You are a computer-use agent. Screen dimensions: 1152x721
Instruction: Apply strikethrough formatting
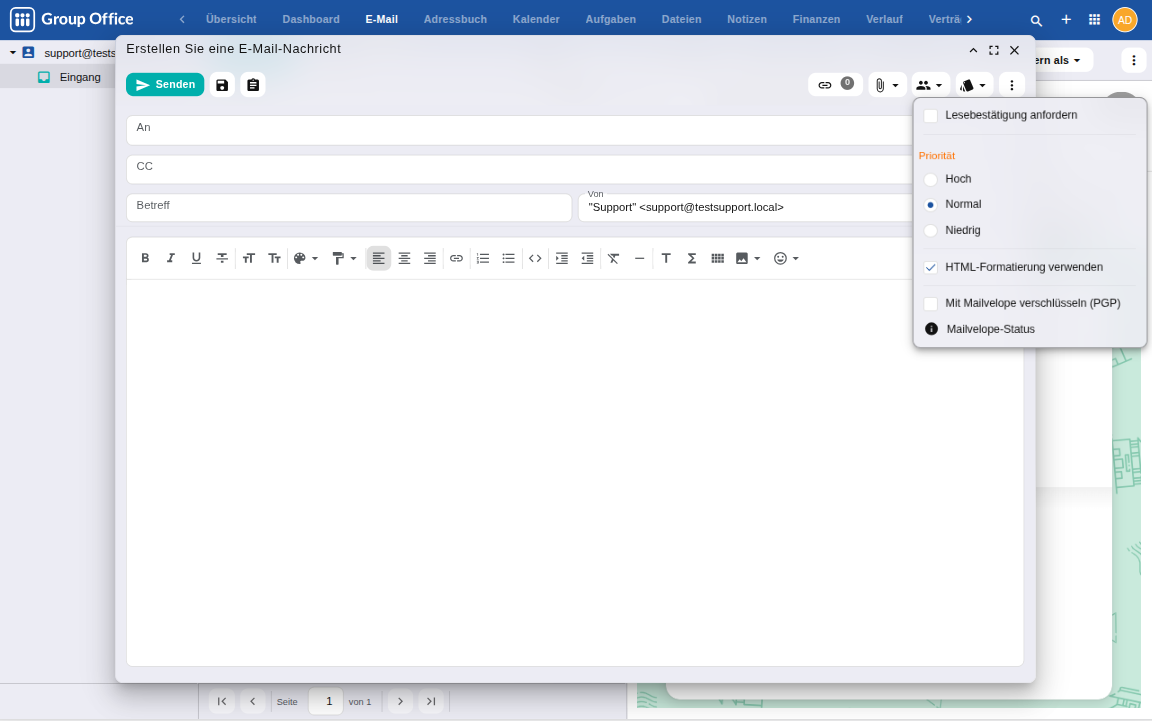[222, 258]
